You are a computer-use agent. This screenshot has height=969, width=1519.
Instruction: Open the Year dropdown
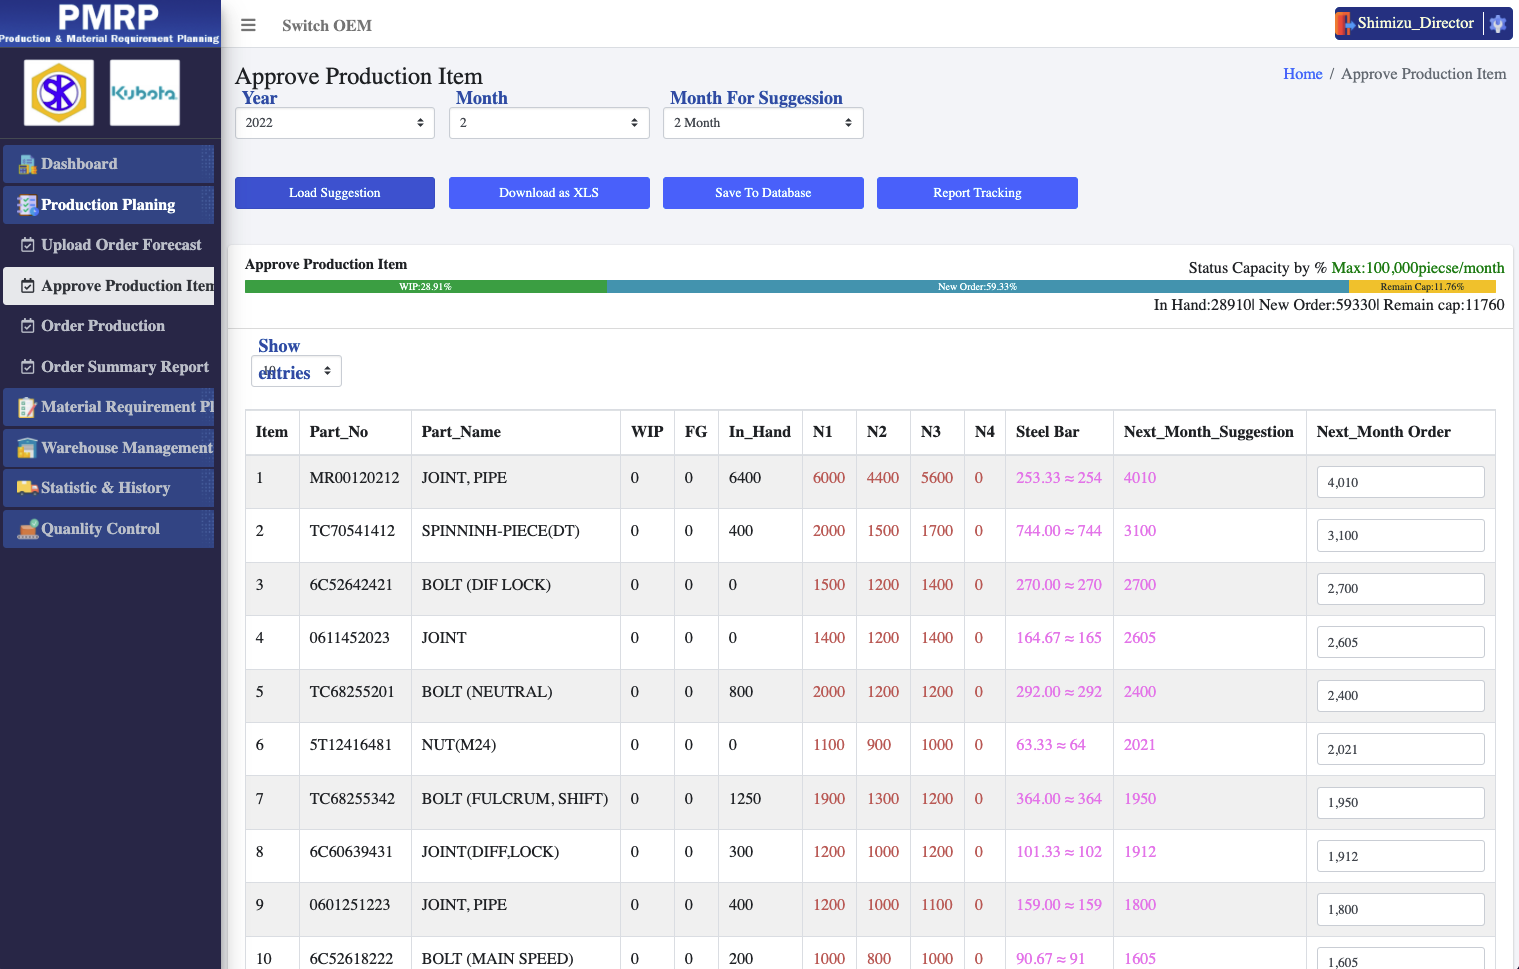[334, 123]
